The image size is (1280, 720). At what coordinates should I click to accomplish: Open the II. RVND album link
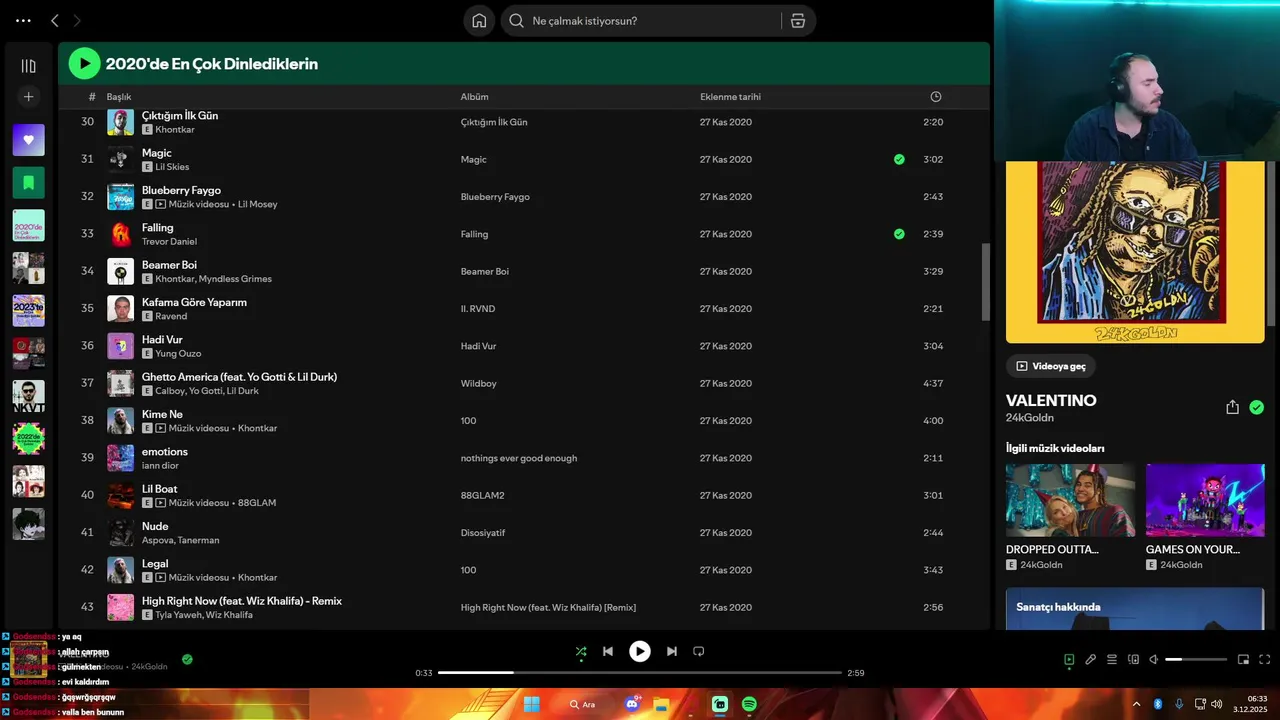point(478,309)
